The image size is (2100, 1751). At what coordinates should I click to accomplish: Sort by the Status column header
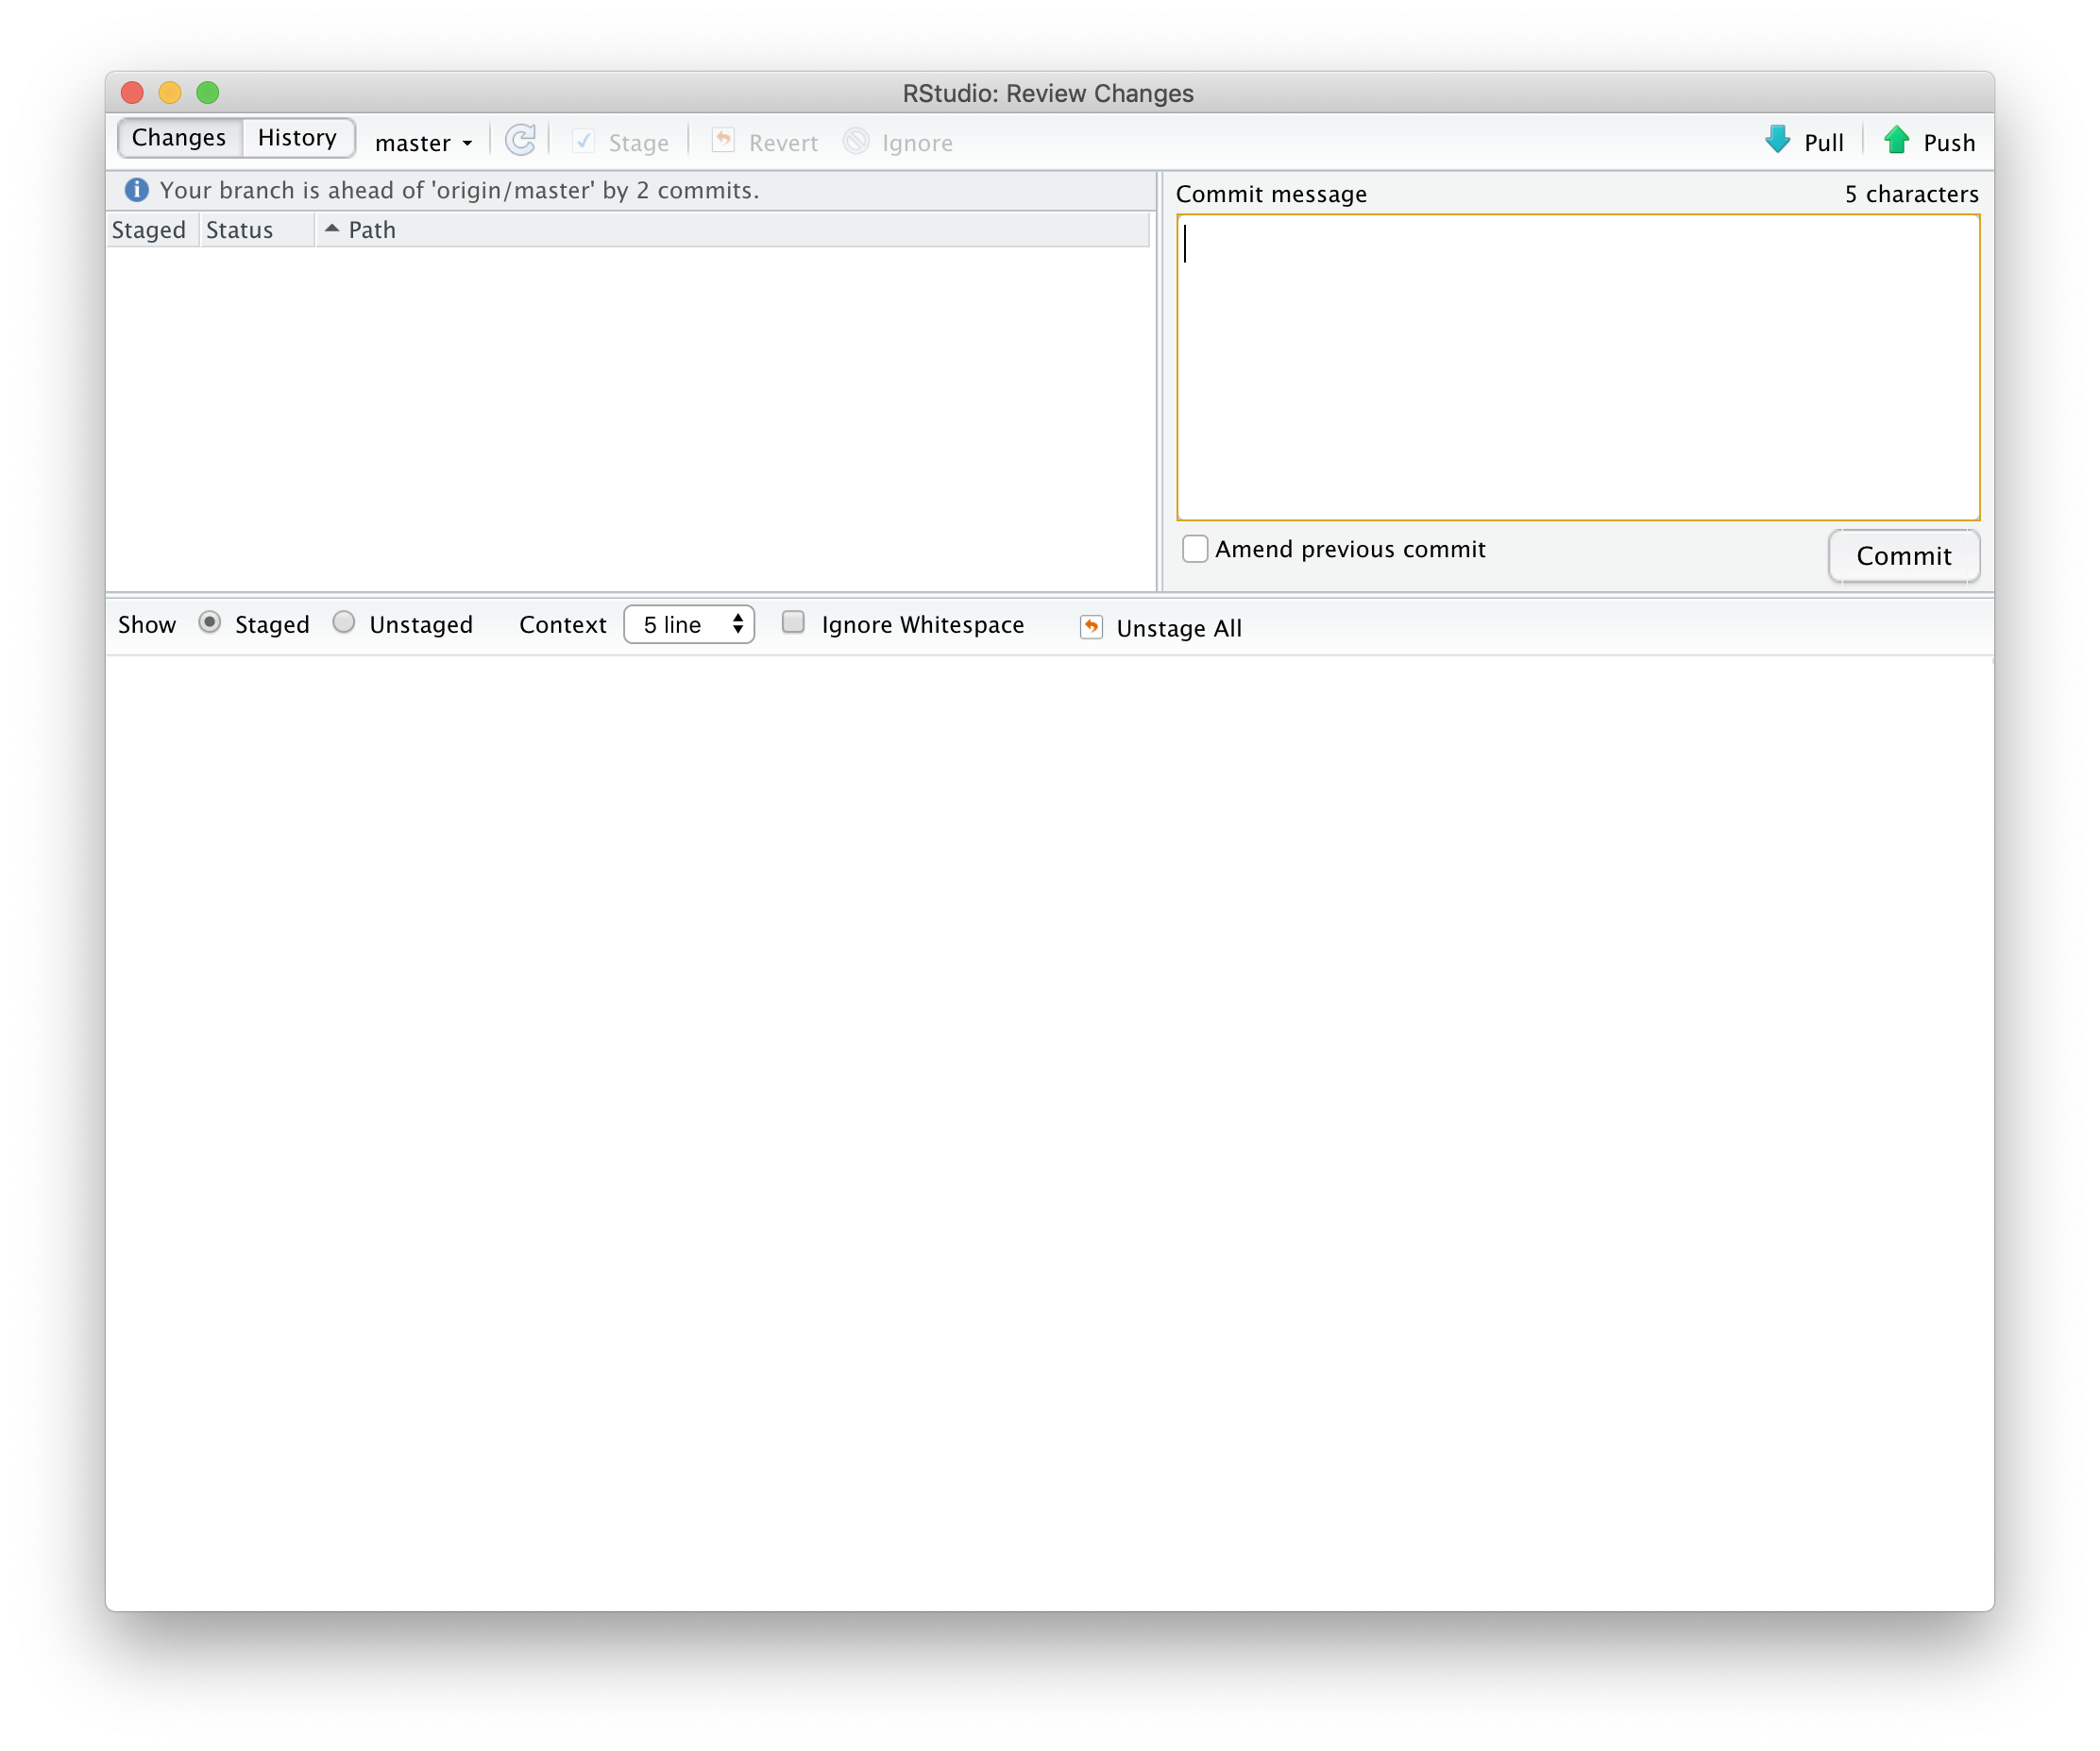pyautogui.click(x=257, y=230)
